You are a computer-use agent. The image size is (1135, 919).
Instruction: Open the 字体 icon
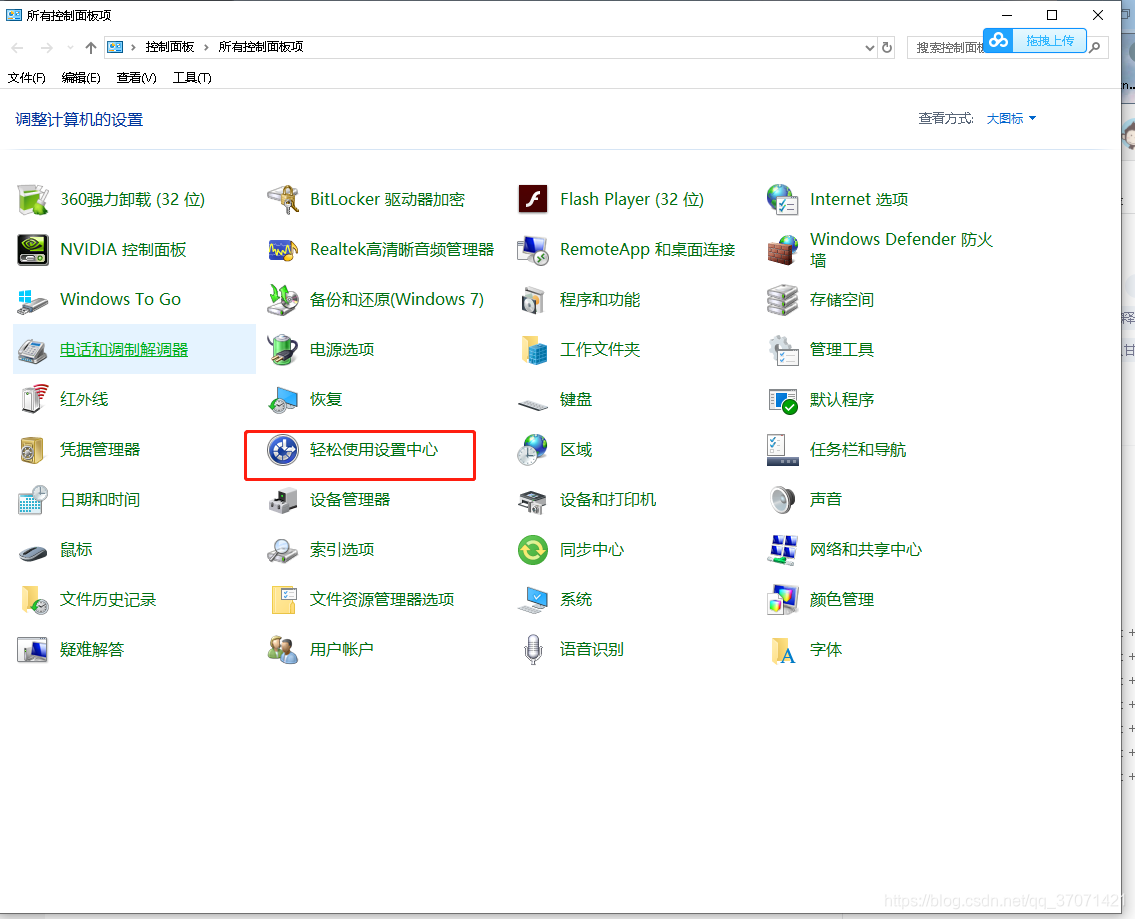pyautogui.click(x=782, y=650)
